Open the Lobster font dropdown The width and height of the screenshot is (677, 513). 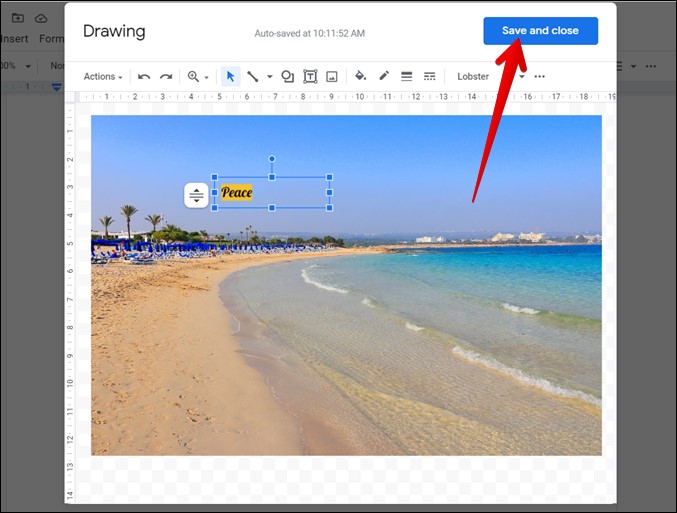tap(473, 77)
